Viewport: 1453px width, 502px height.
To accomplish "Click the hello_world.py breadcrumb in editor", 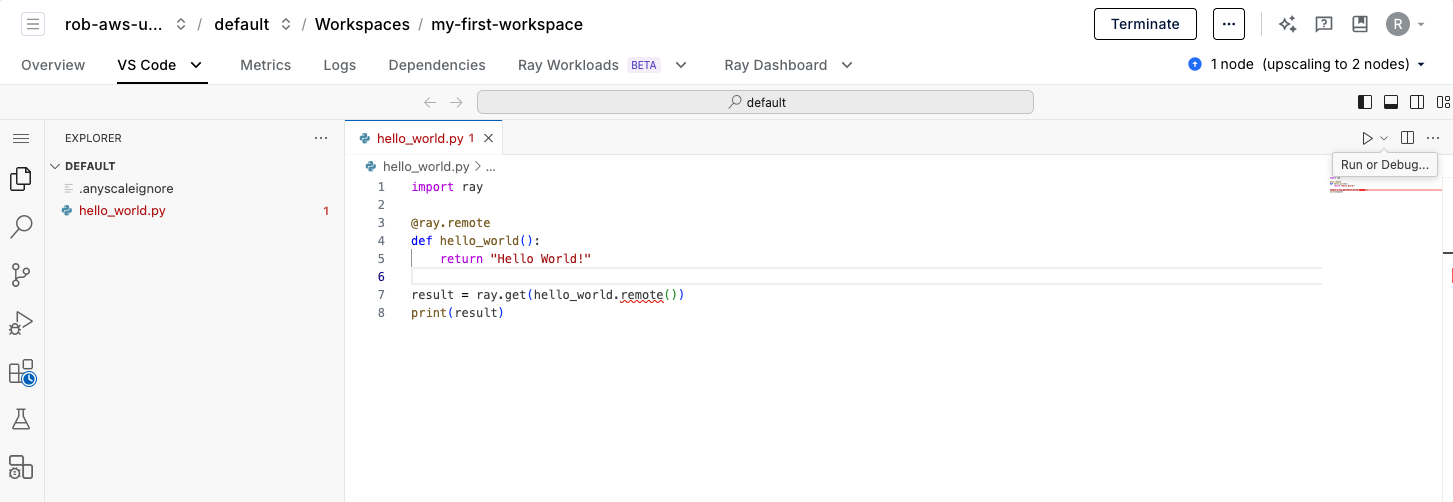I will click(426, 167).
